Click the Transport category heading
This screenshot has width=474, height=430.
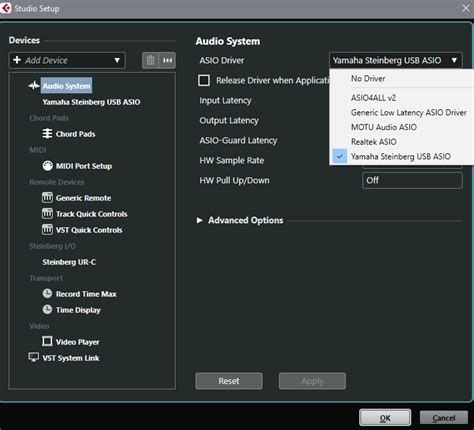pos(46,278)
